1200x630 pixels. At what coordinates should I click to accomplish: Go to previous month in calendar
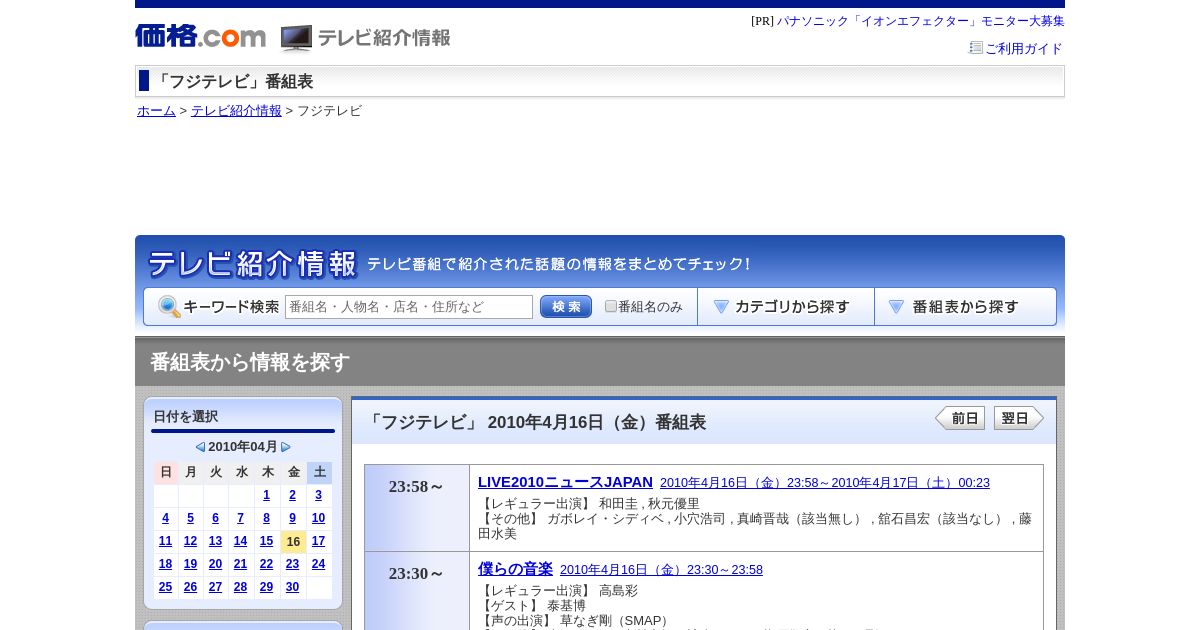coord(200,447)
